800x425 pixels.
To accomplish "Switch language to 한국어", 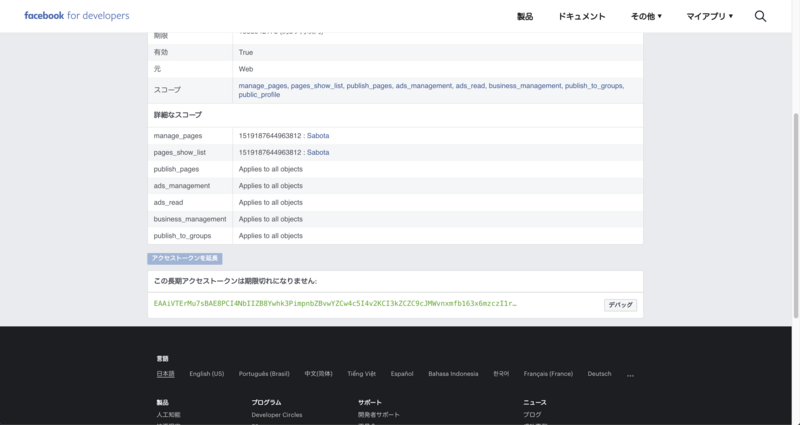I will pyautogui.click(x=501, y=374).
